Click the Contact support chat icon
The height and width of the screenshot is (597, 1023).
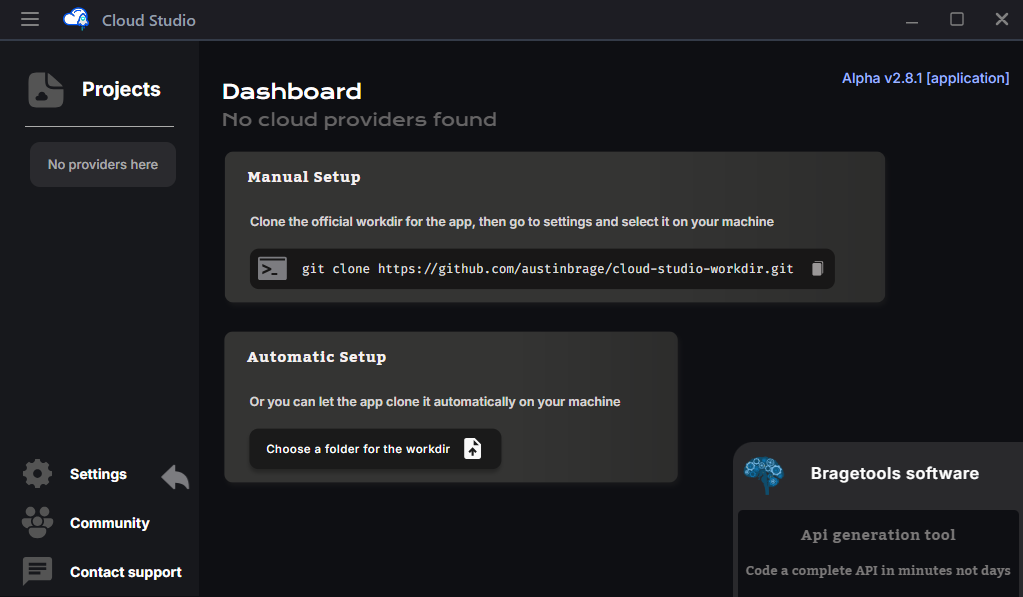[37, 572]
